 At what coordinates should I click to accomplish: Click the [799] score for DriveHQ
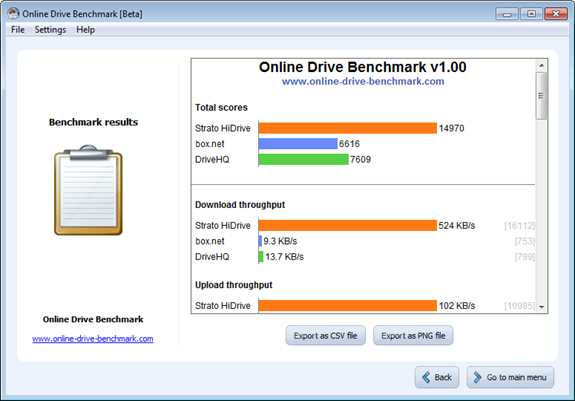525,257
